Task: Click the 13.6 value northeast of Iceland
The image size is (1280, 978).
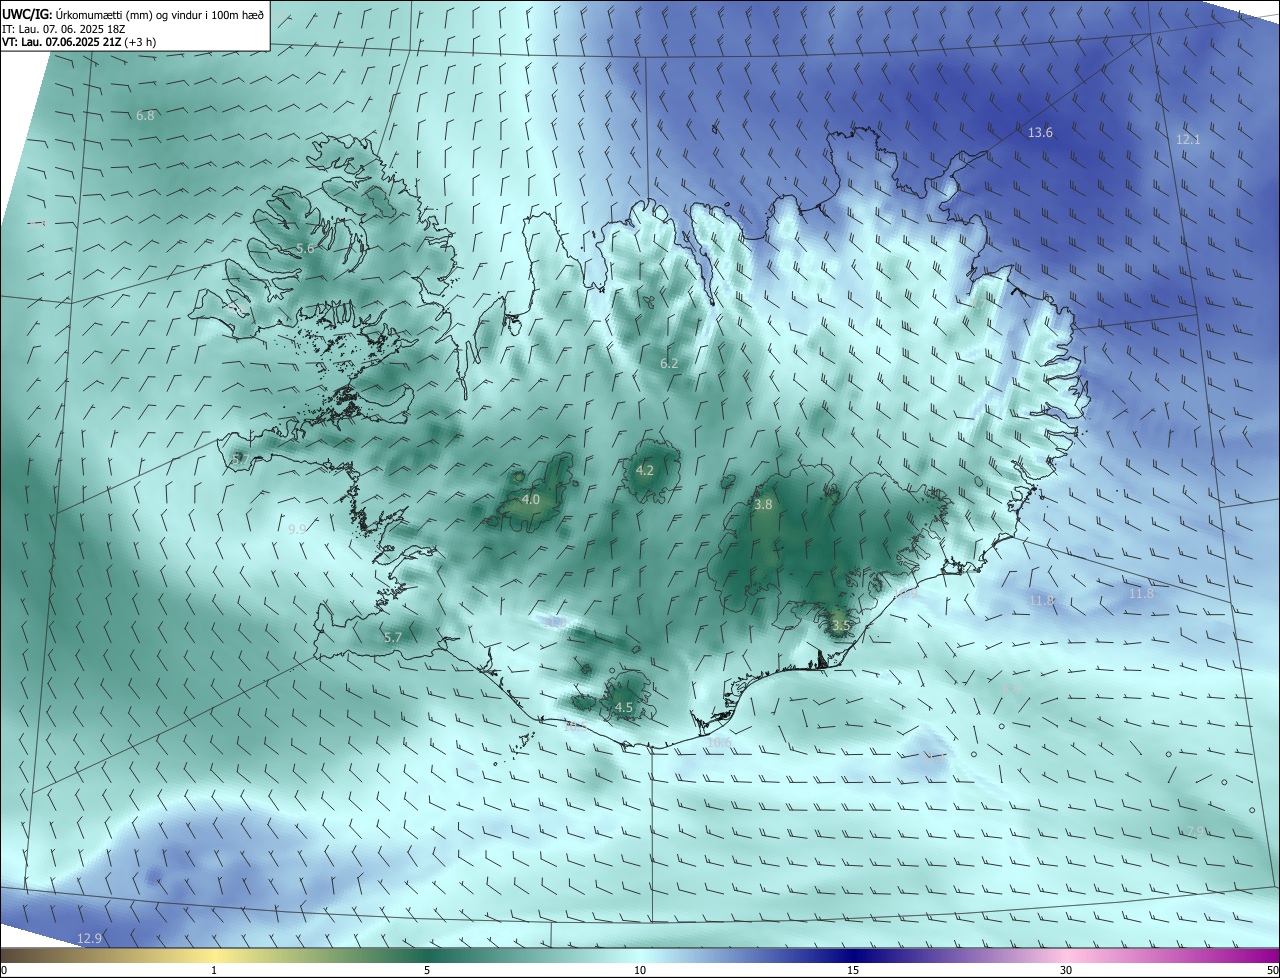Action: 1041,133
